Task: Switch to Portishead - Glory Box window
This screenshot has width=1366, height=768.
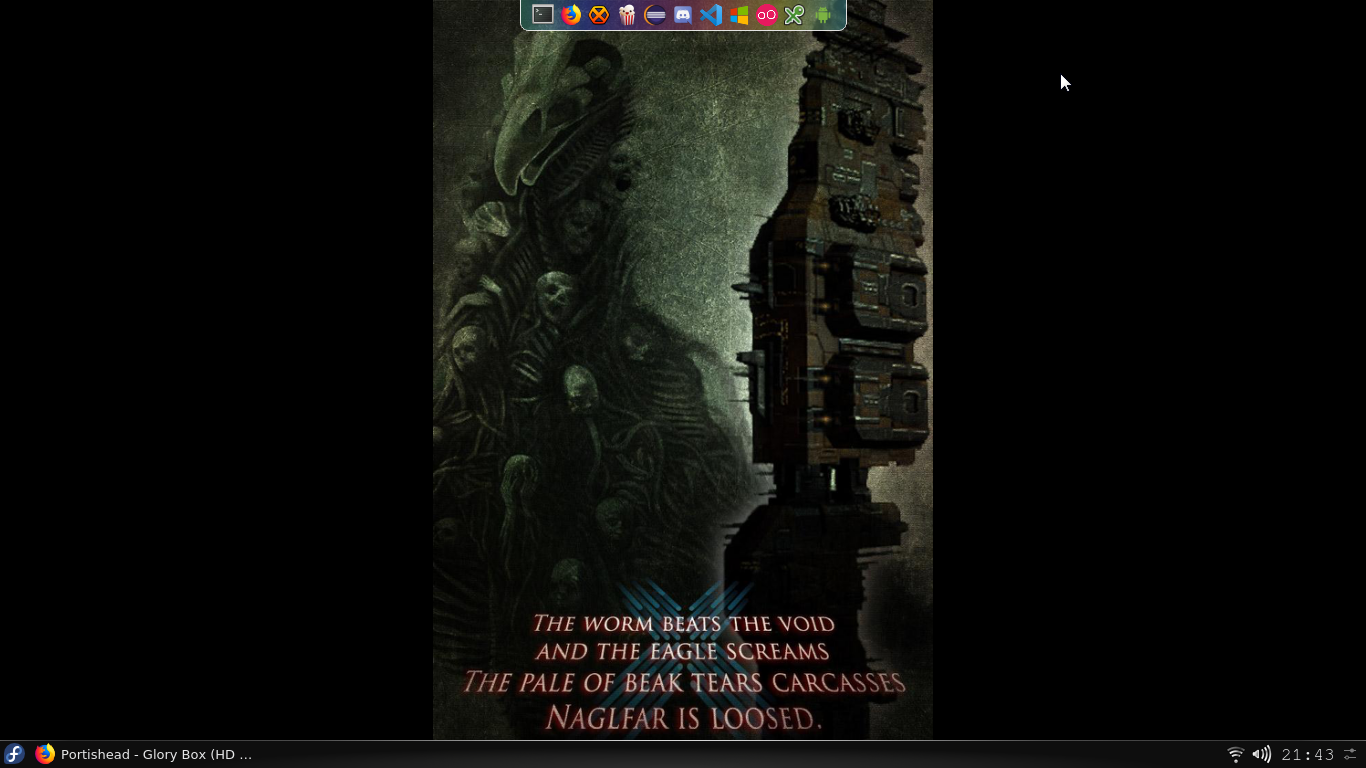Action: click(x=156, y=754)
